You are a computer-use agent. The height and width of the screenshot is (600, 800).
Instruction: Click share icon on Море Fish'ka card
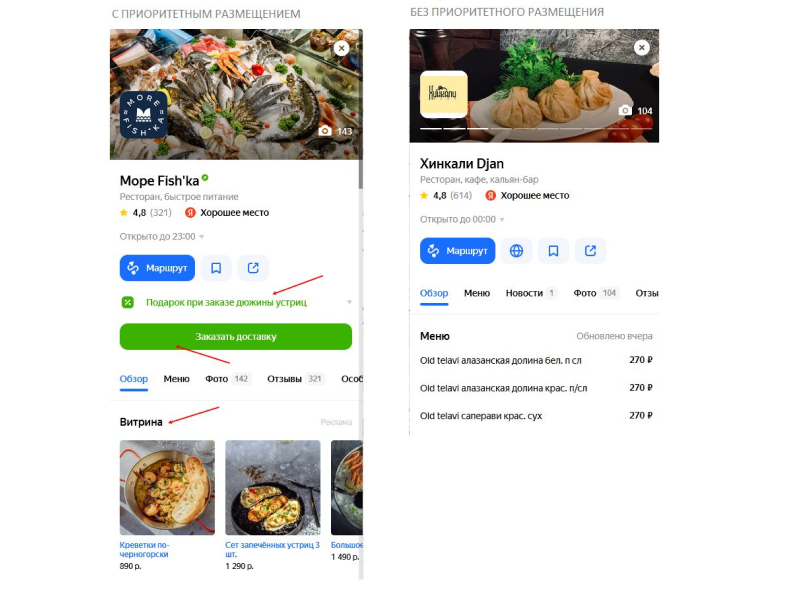(x=253, y=268)
